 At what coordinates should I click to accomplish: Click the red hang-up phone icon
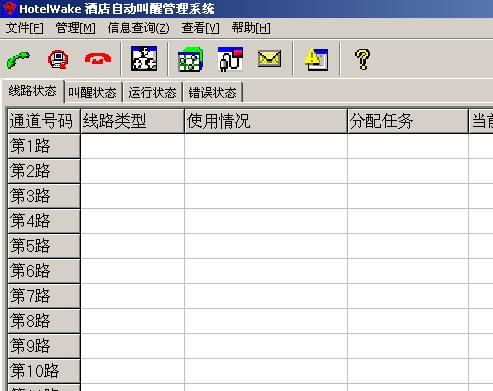pos(98,59)
